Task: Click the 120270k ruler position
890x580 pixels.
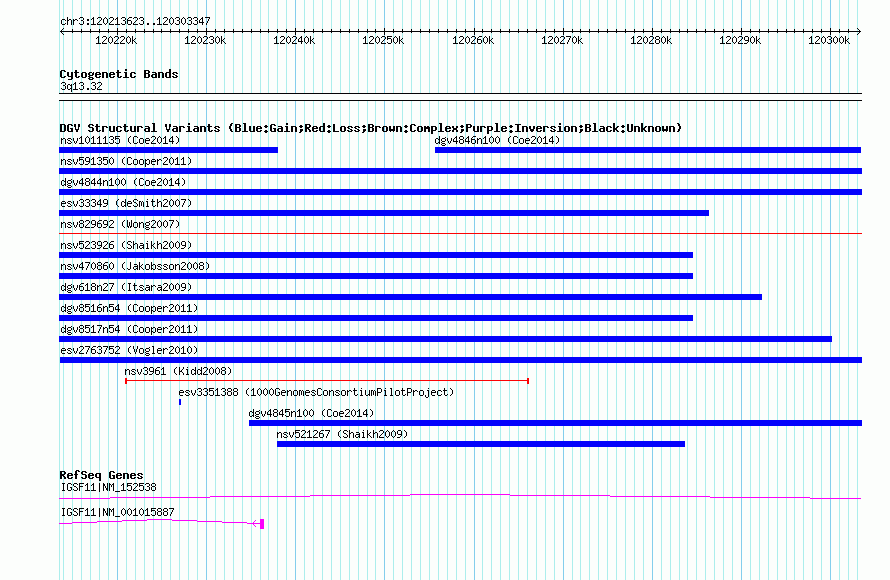Action: point(562,40)
